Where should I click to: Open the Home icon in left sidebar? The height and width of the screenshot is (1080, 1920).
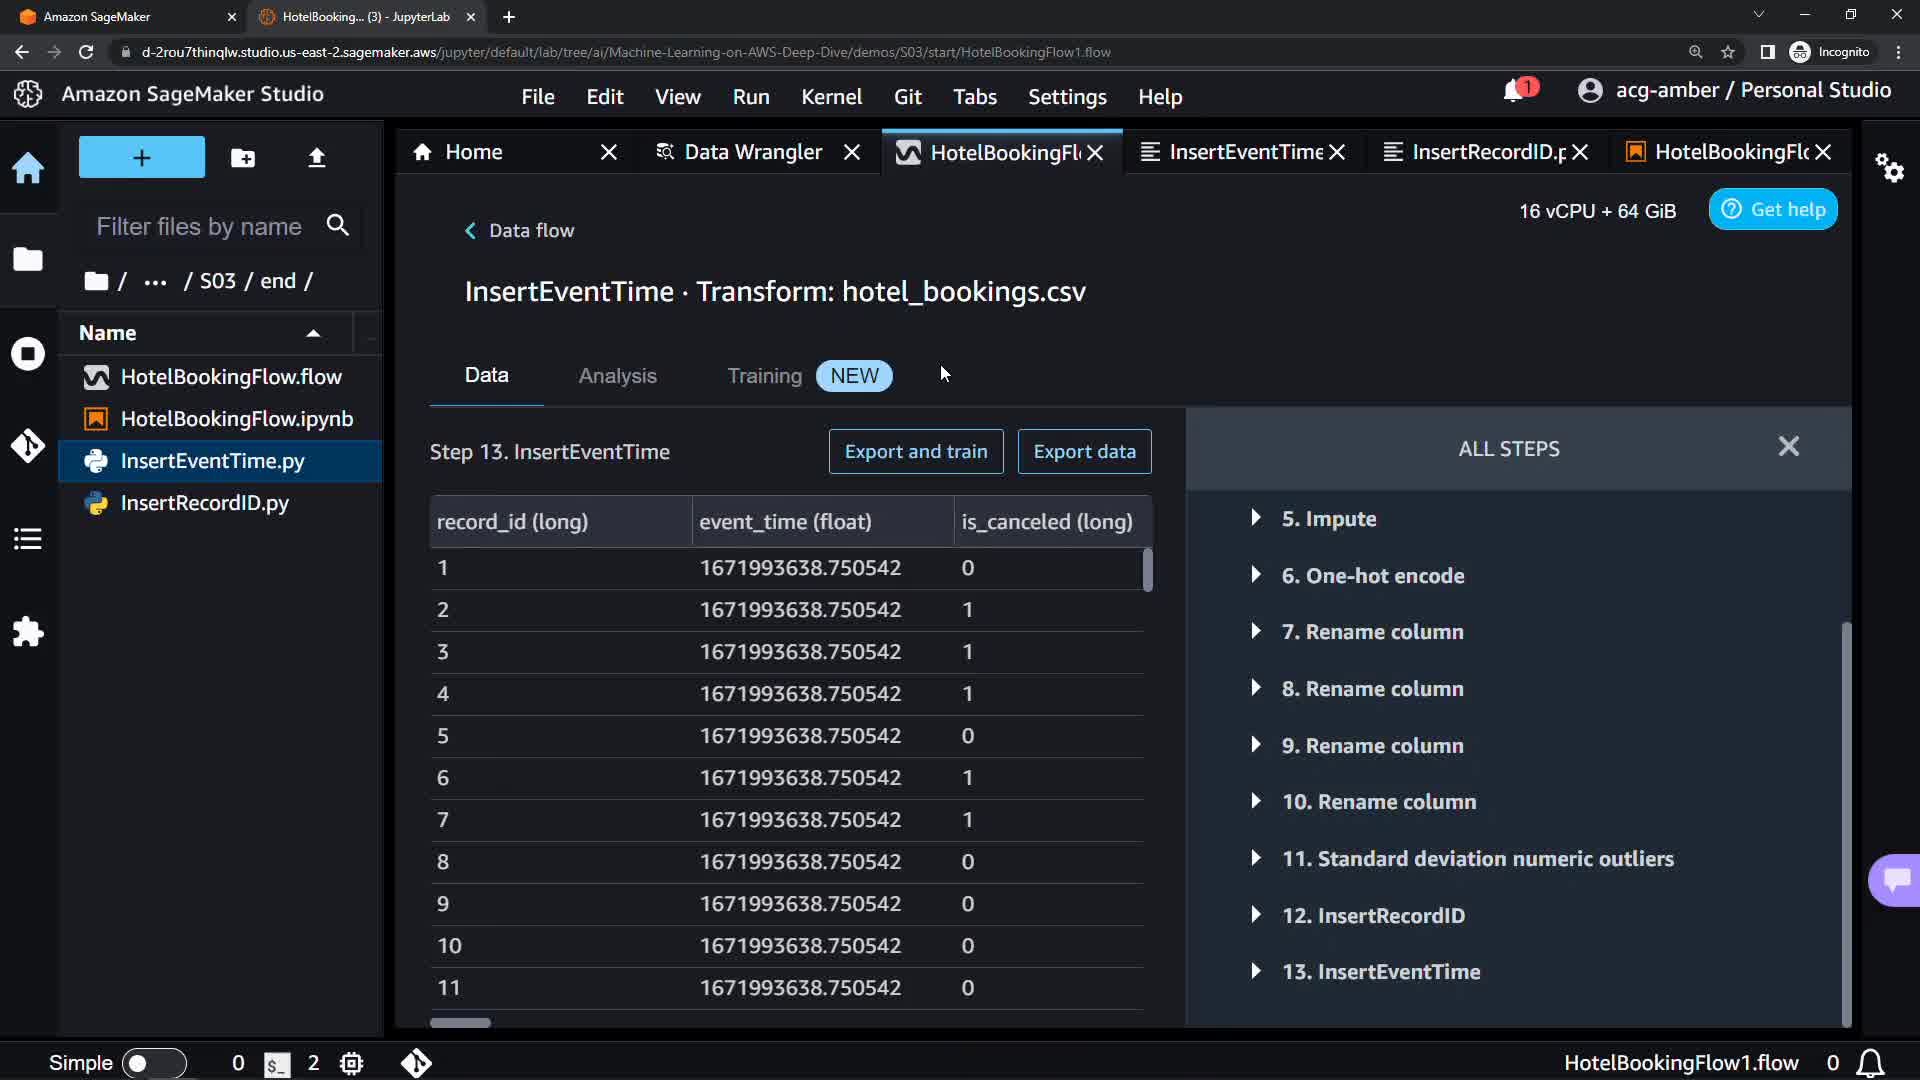pyautogui.click(x=28, y=168)
